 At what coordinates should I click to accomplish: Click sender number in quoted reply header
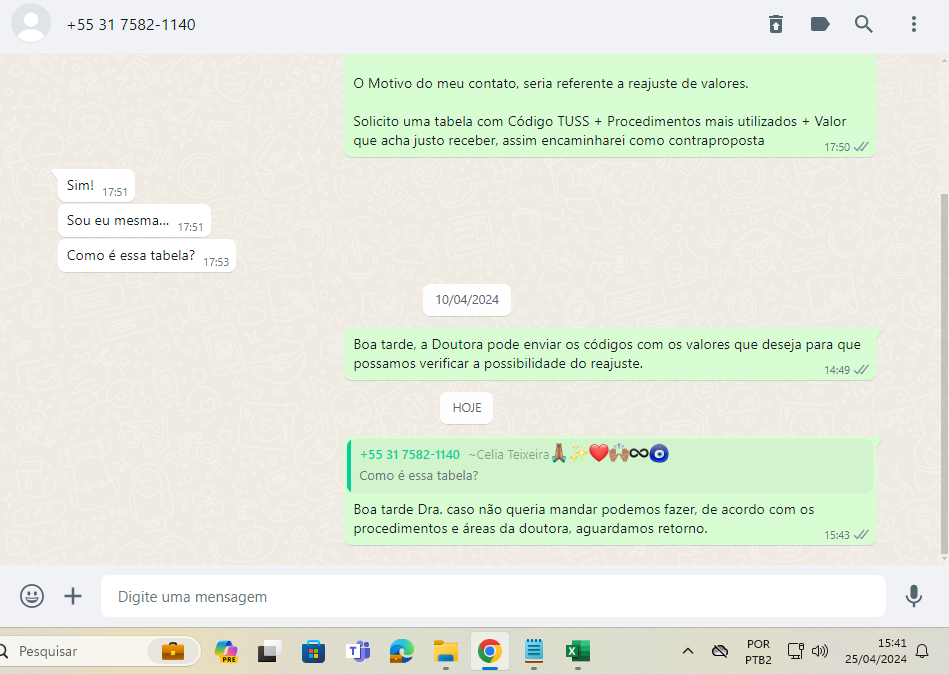click(410, 454)
